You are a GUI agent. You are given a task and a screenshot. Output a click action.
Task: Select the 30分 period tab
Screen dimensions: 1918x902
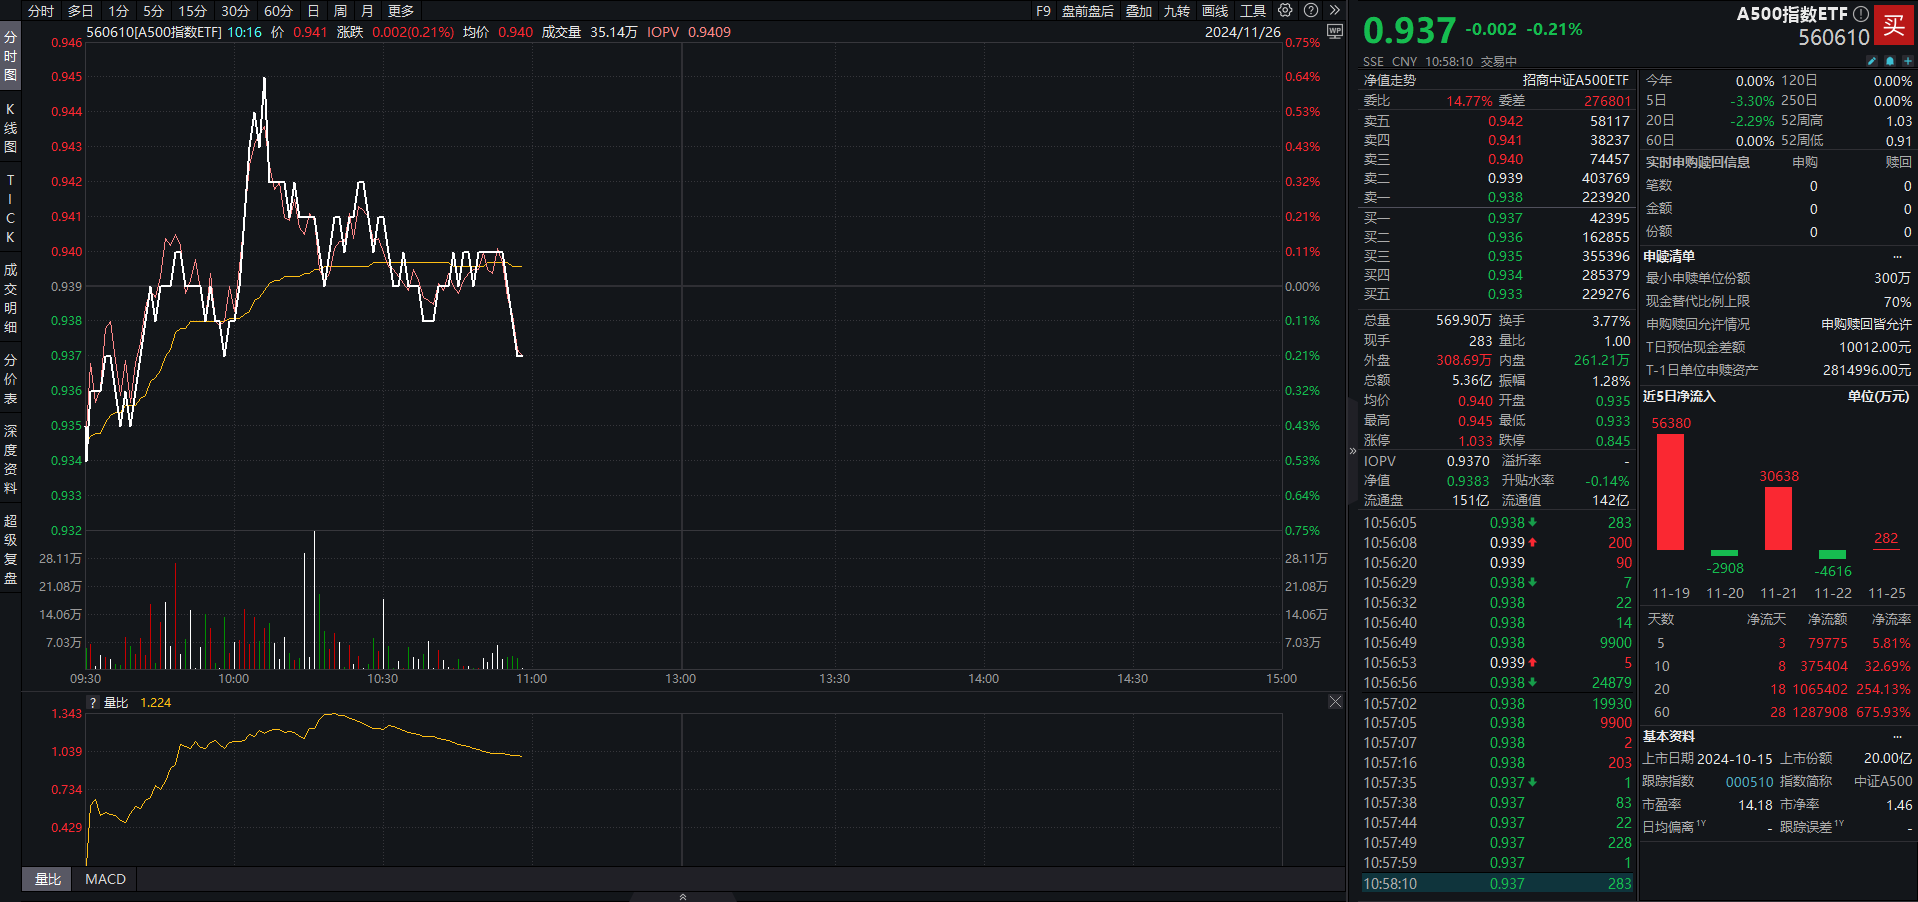235,11
